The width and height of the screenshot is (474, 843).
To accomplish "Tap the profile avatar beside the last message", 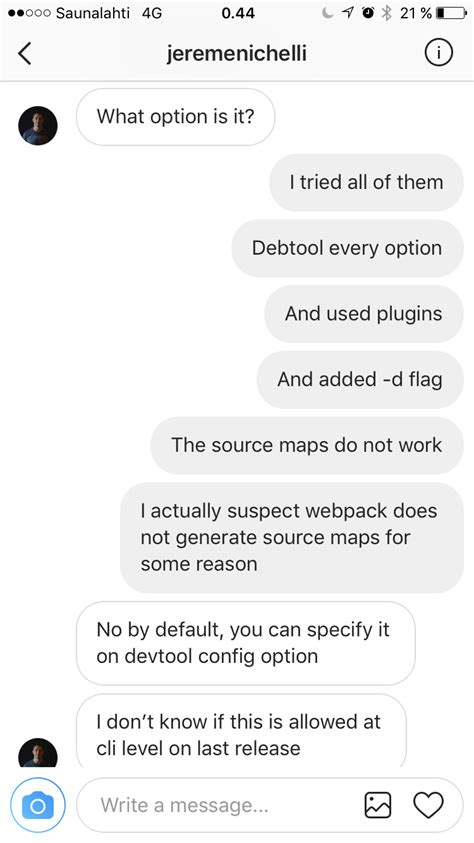I will pos(38,752).
